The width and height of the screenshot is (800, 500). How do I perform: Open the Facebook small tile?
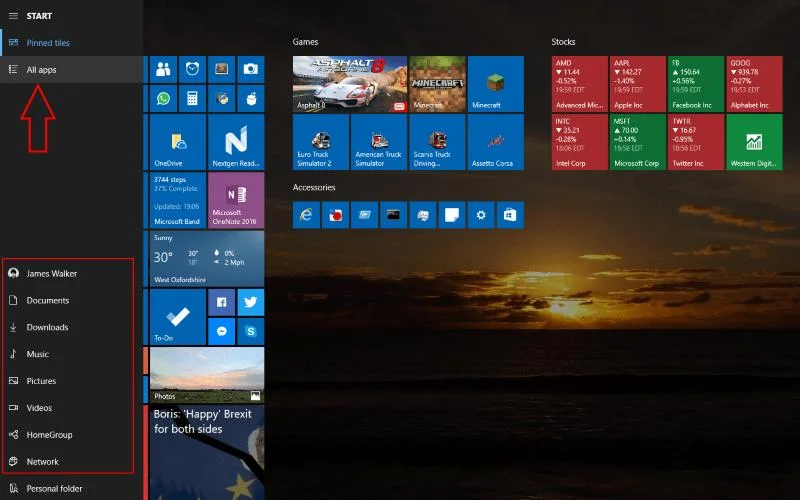tap(221, 302)
